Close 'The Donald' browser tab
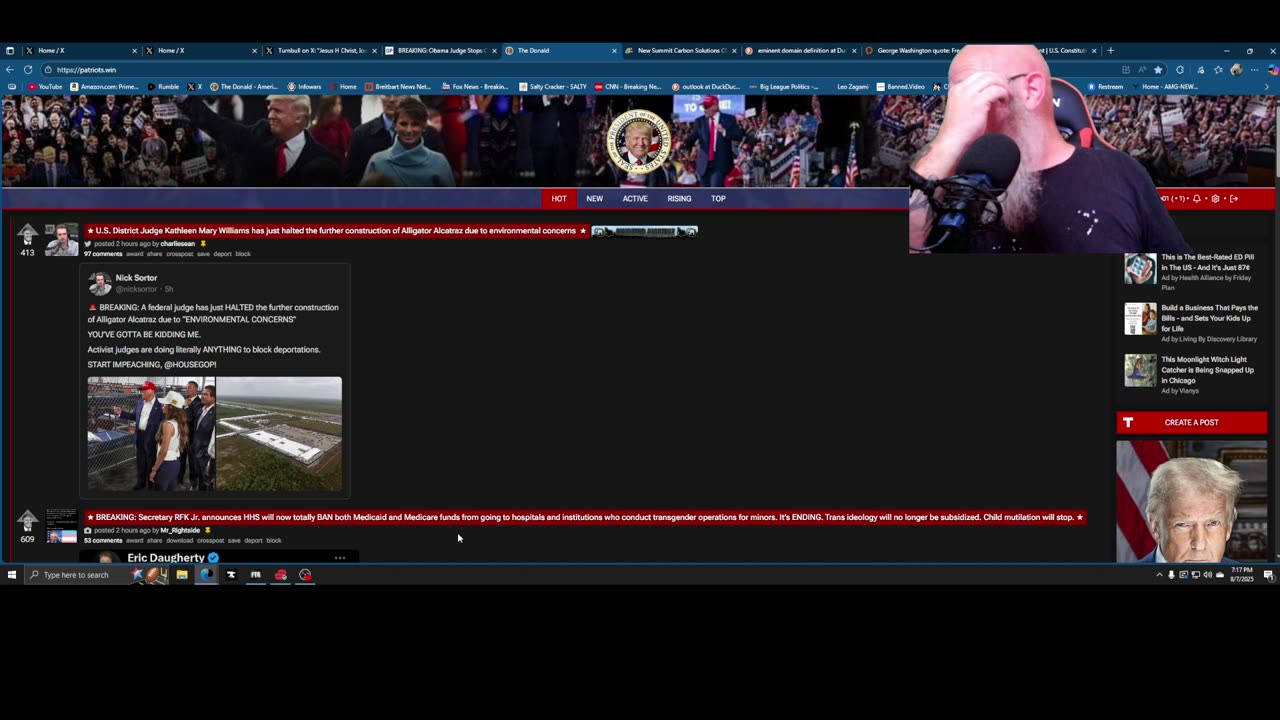The image size is (1280, 720). click(613, 50)
